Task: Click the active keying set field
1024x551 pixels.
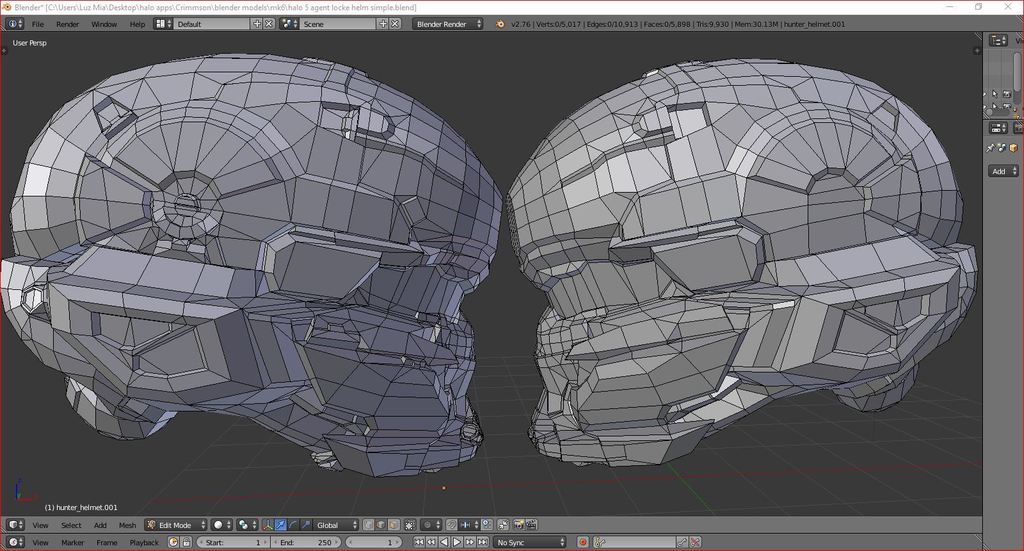Action: pos(634,543)
